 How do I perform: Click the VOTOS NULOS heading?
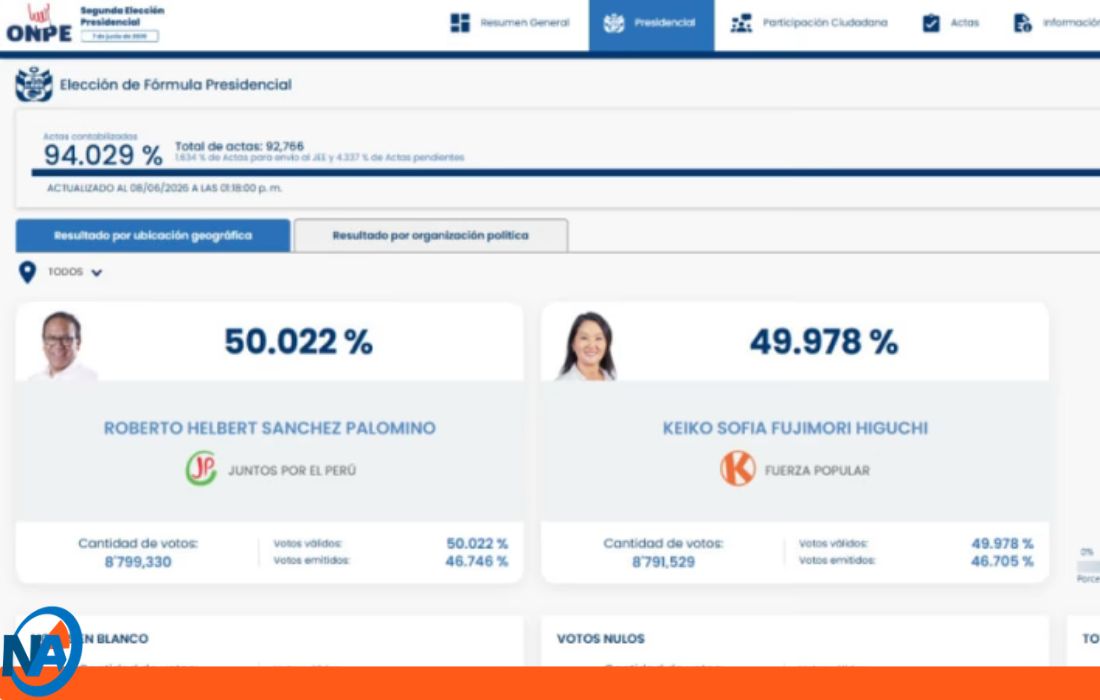coord(601,639)
